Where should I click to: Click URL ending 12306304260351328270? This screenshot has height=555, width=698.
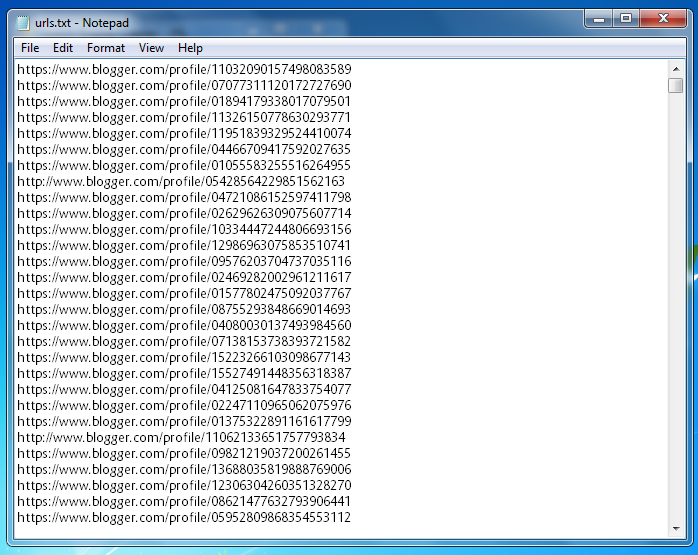[x=184, y=486]
